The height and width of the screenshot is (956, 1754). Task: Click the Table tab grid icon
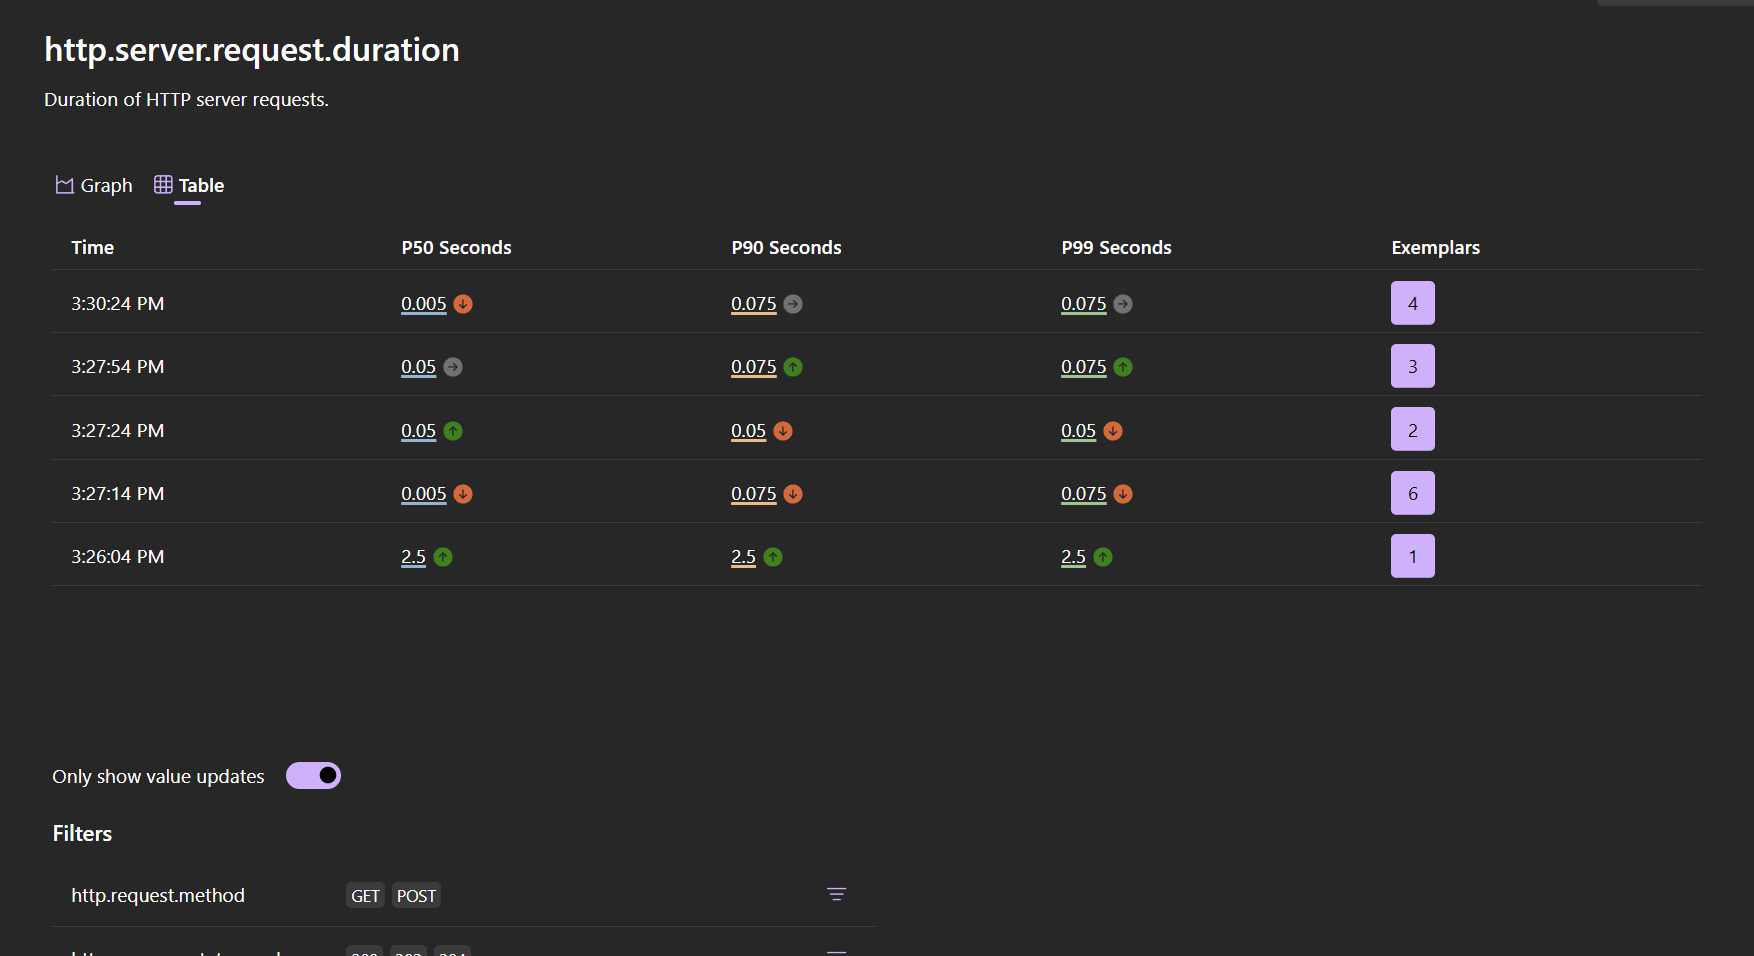click(x=163, y=185)
